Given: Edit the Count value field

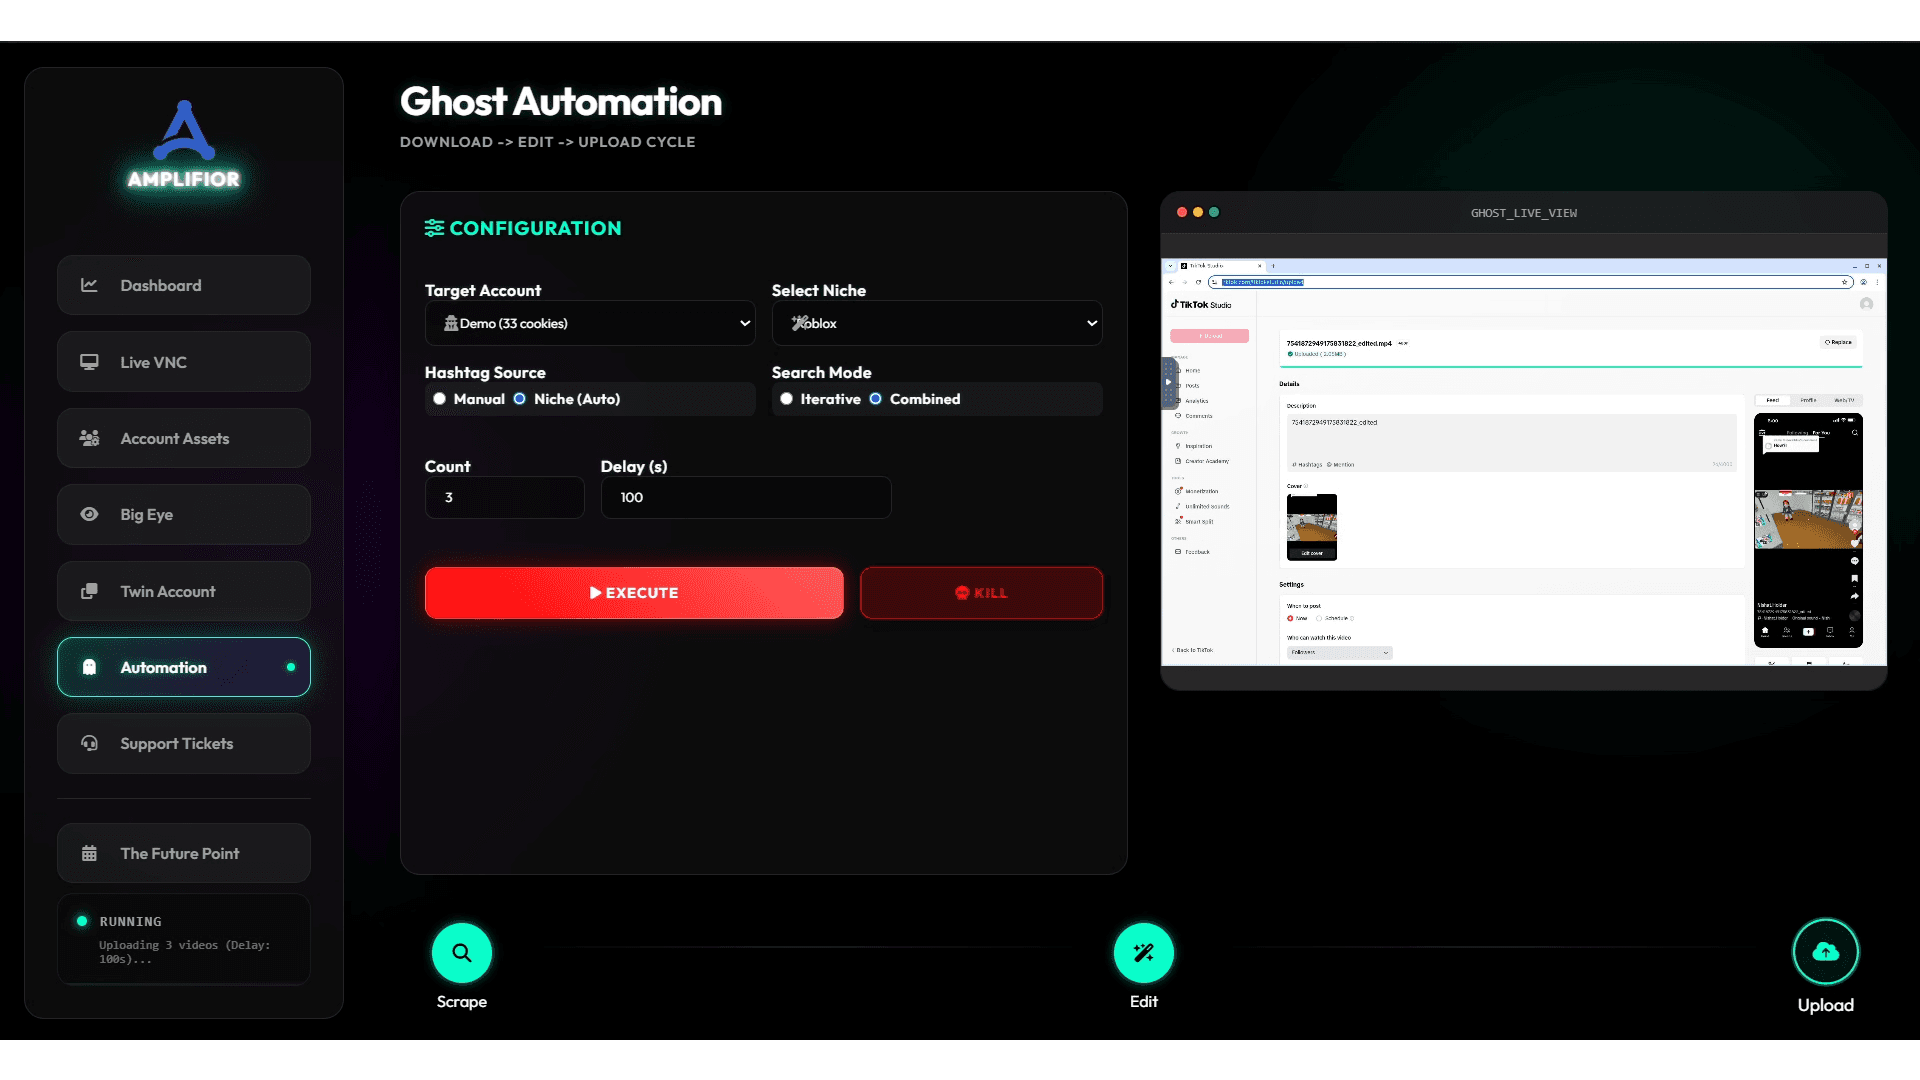Looking at the screenshot, I should point(504,497).
